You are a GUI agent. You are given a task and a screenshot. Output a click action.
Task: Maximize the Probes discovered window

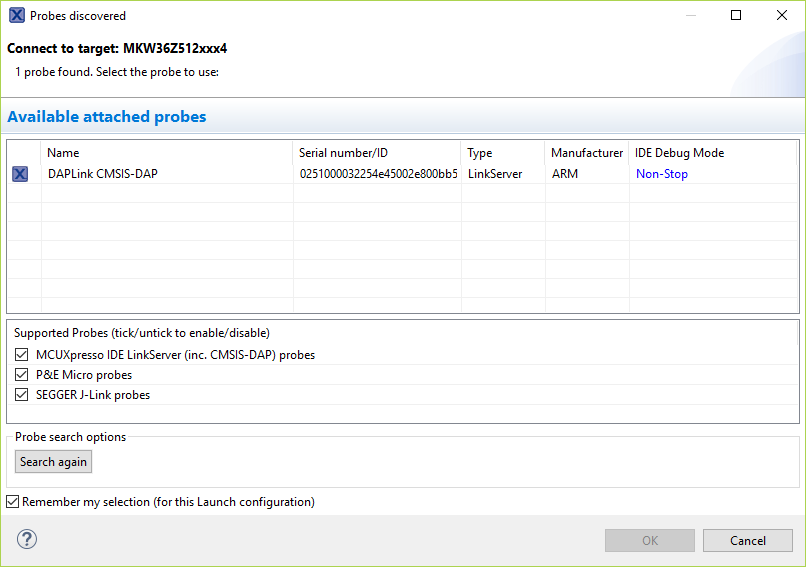point(736,16)
